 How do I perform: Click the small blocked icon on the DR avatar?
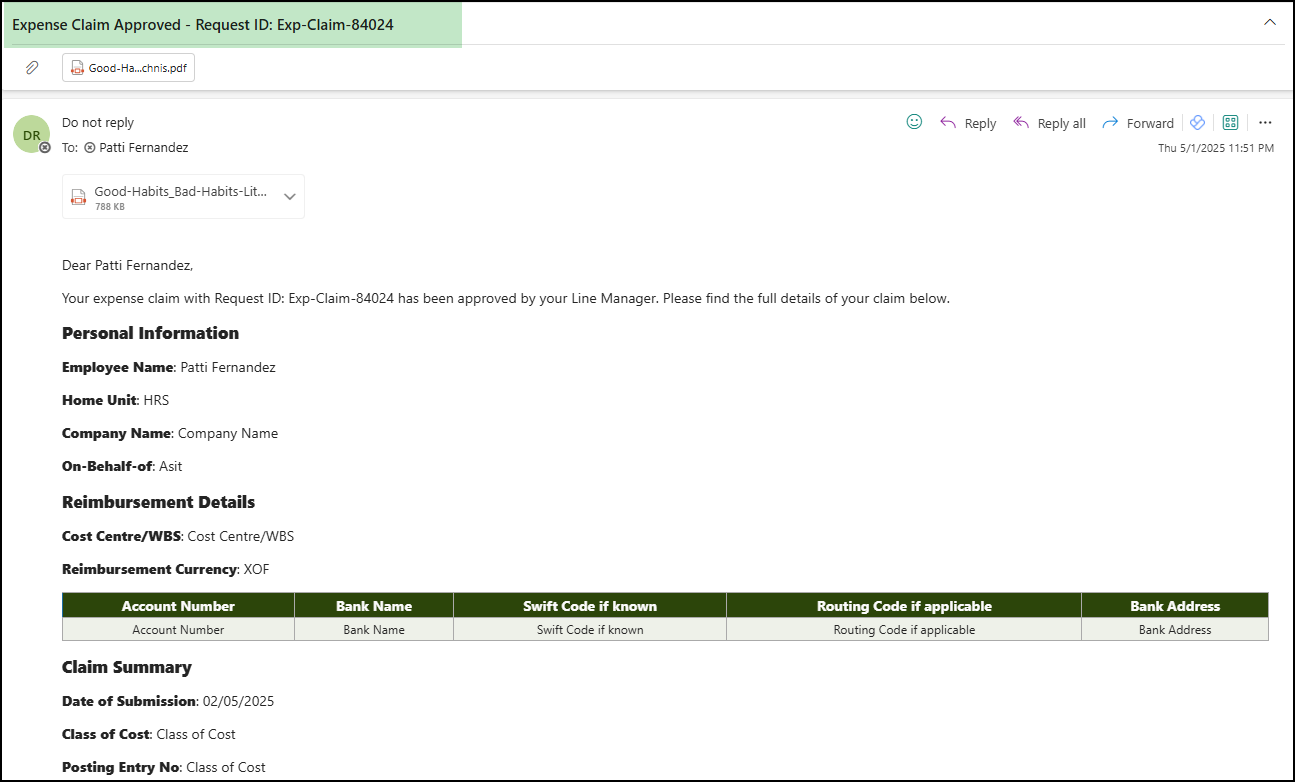click(45, 149)
